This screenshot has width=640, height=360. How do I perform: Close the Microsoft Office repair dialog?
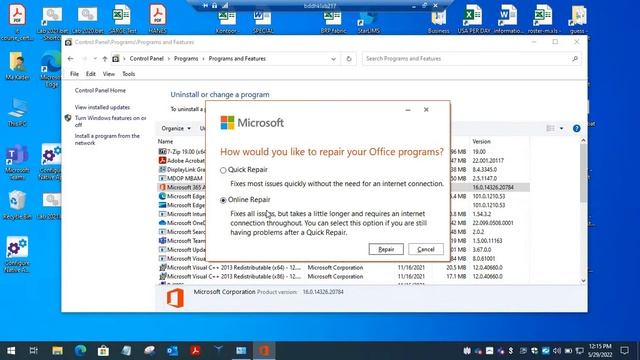[x=426, y=110]
